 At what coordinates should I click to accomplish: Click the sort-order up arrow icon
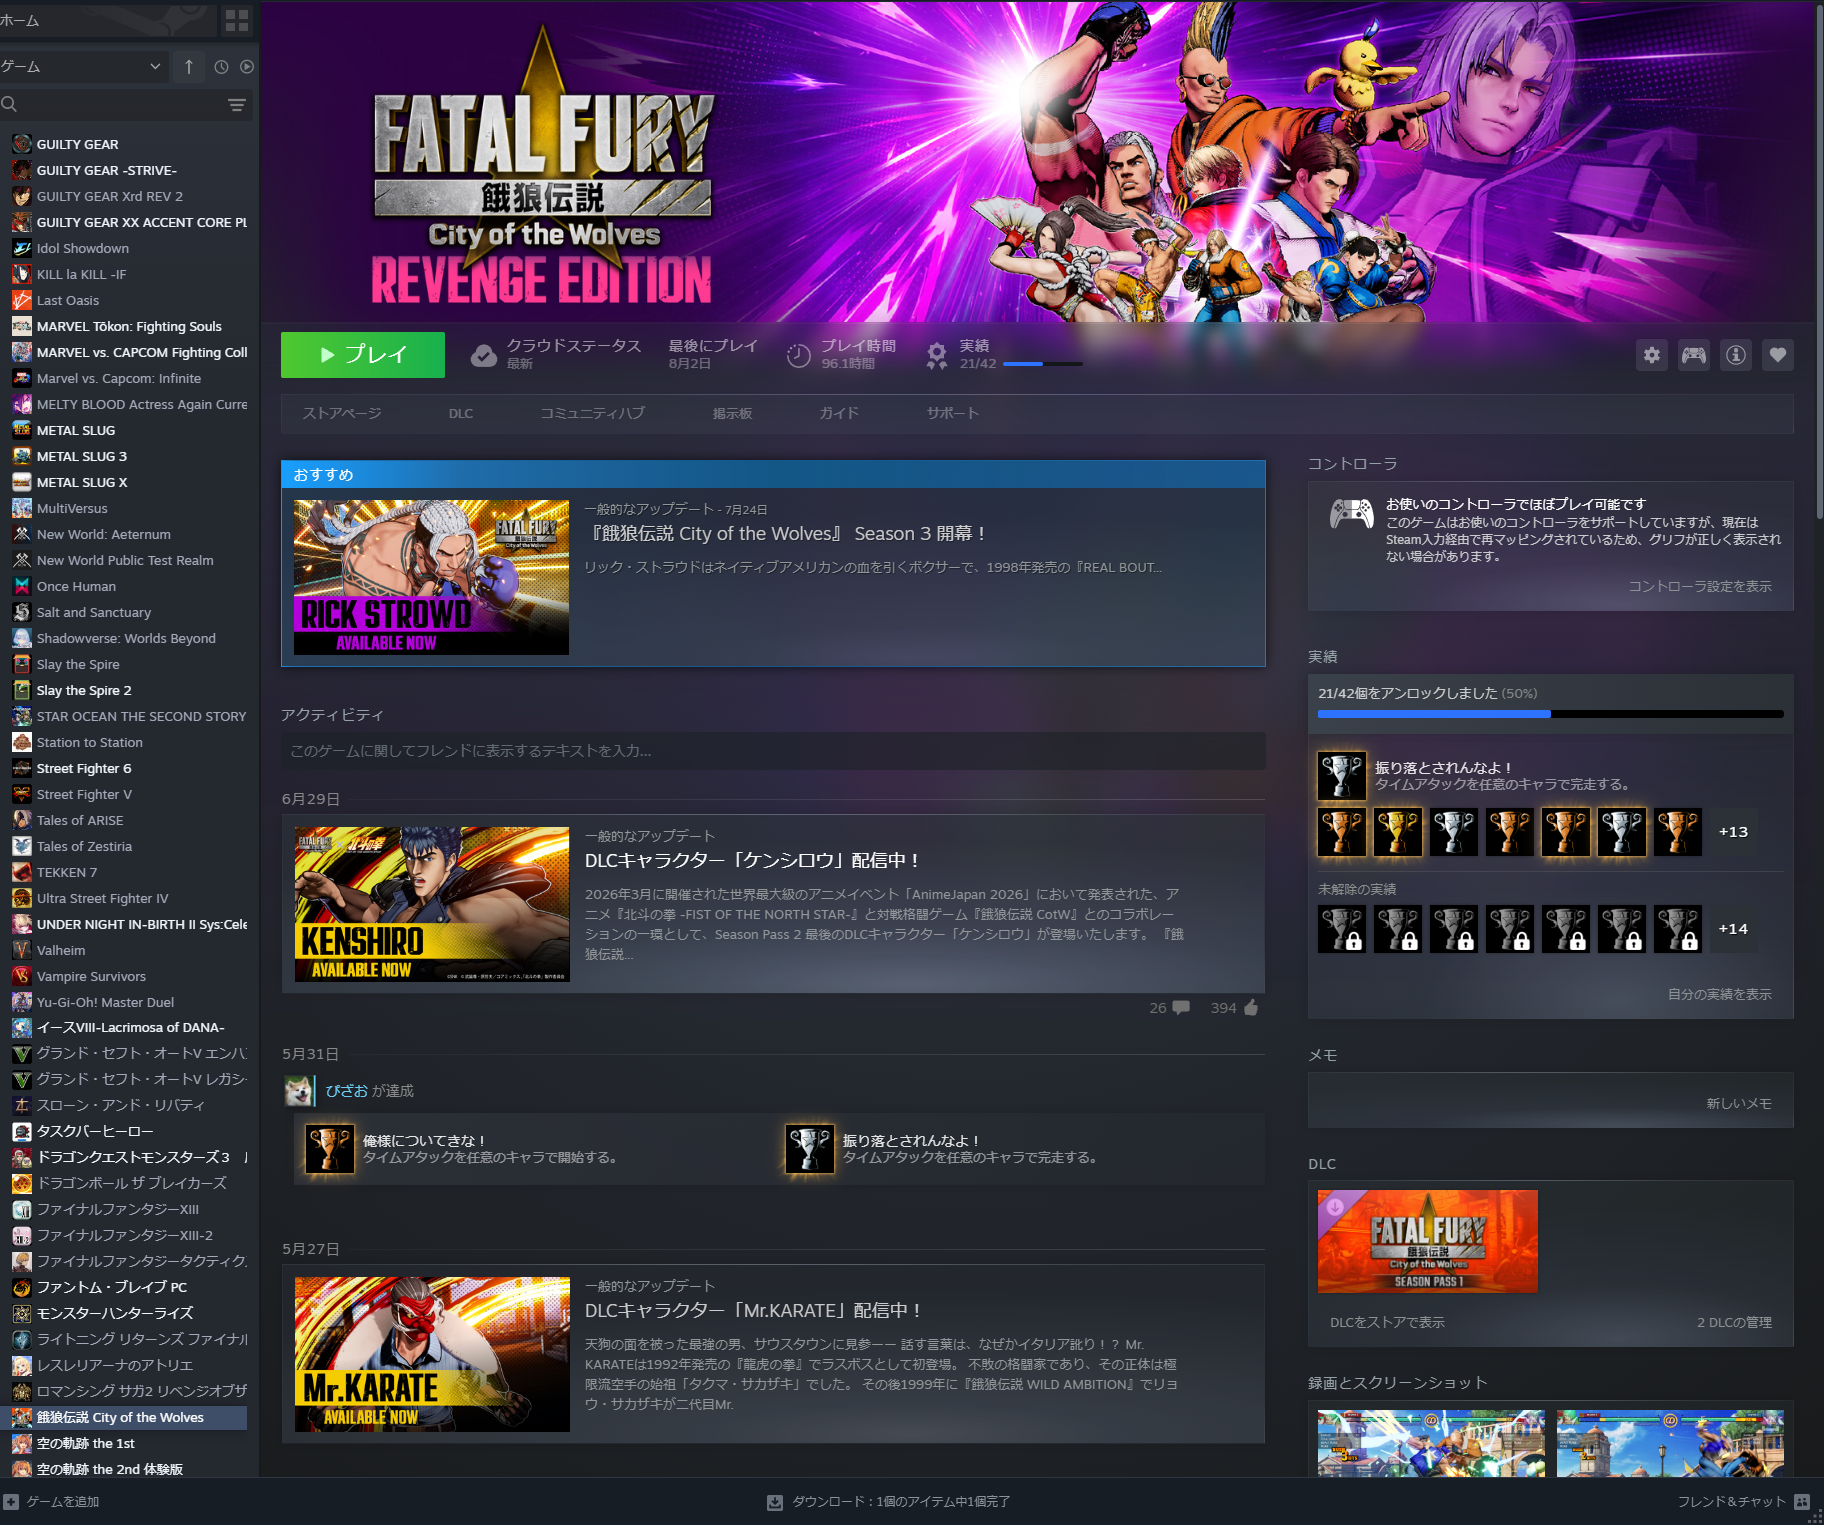click(x=189, y=67)
